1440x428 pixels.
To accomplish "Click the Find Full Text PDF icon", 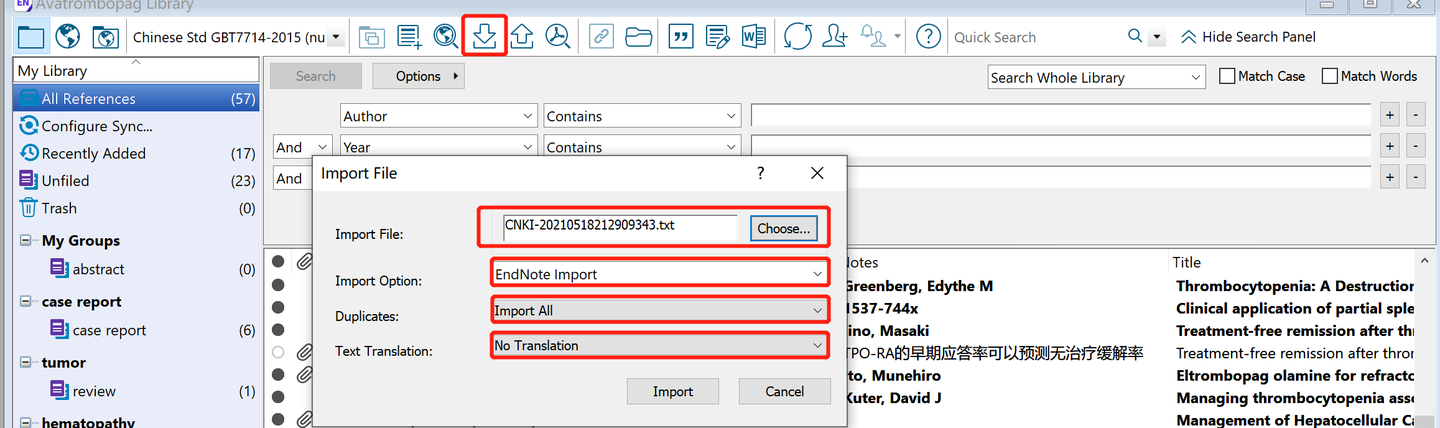I will tap(558, 37).
